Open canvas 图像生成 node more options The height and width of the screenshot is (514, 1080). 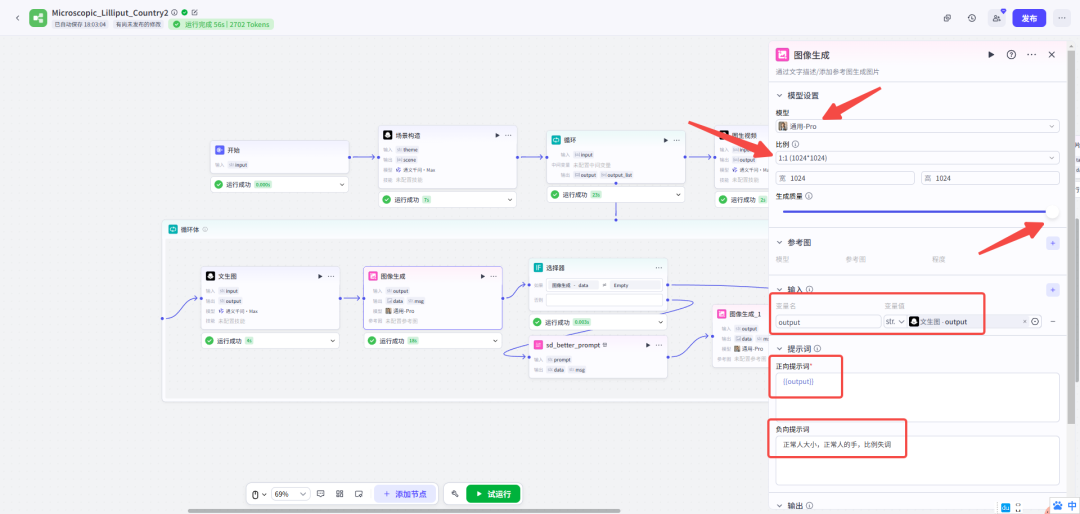[493, 276]
